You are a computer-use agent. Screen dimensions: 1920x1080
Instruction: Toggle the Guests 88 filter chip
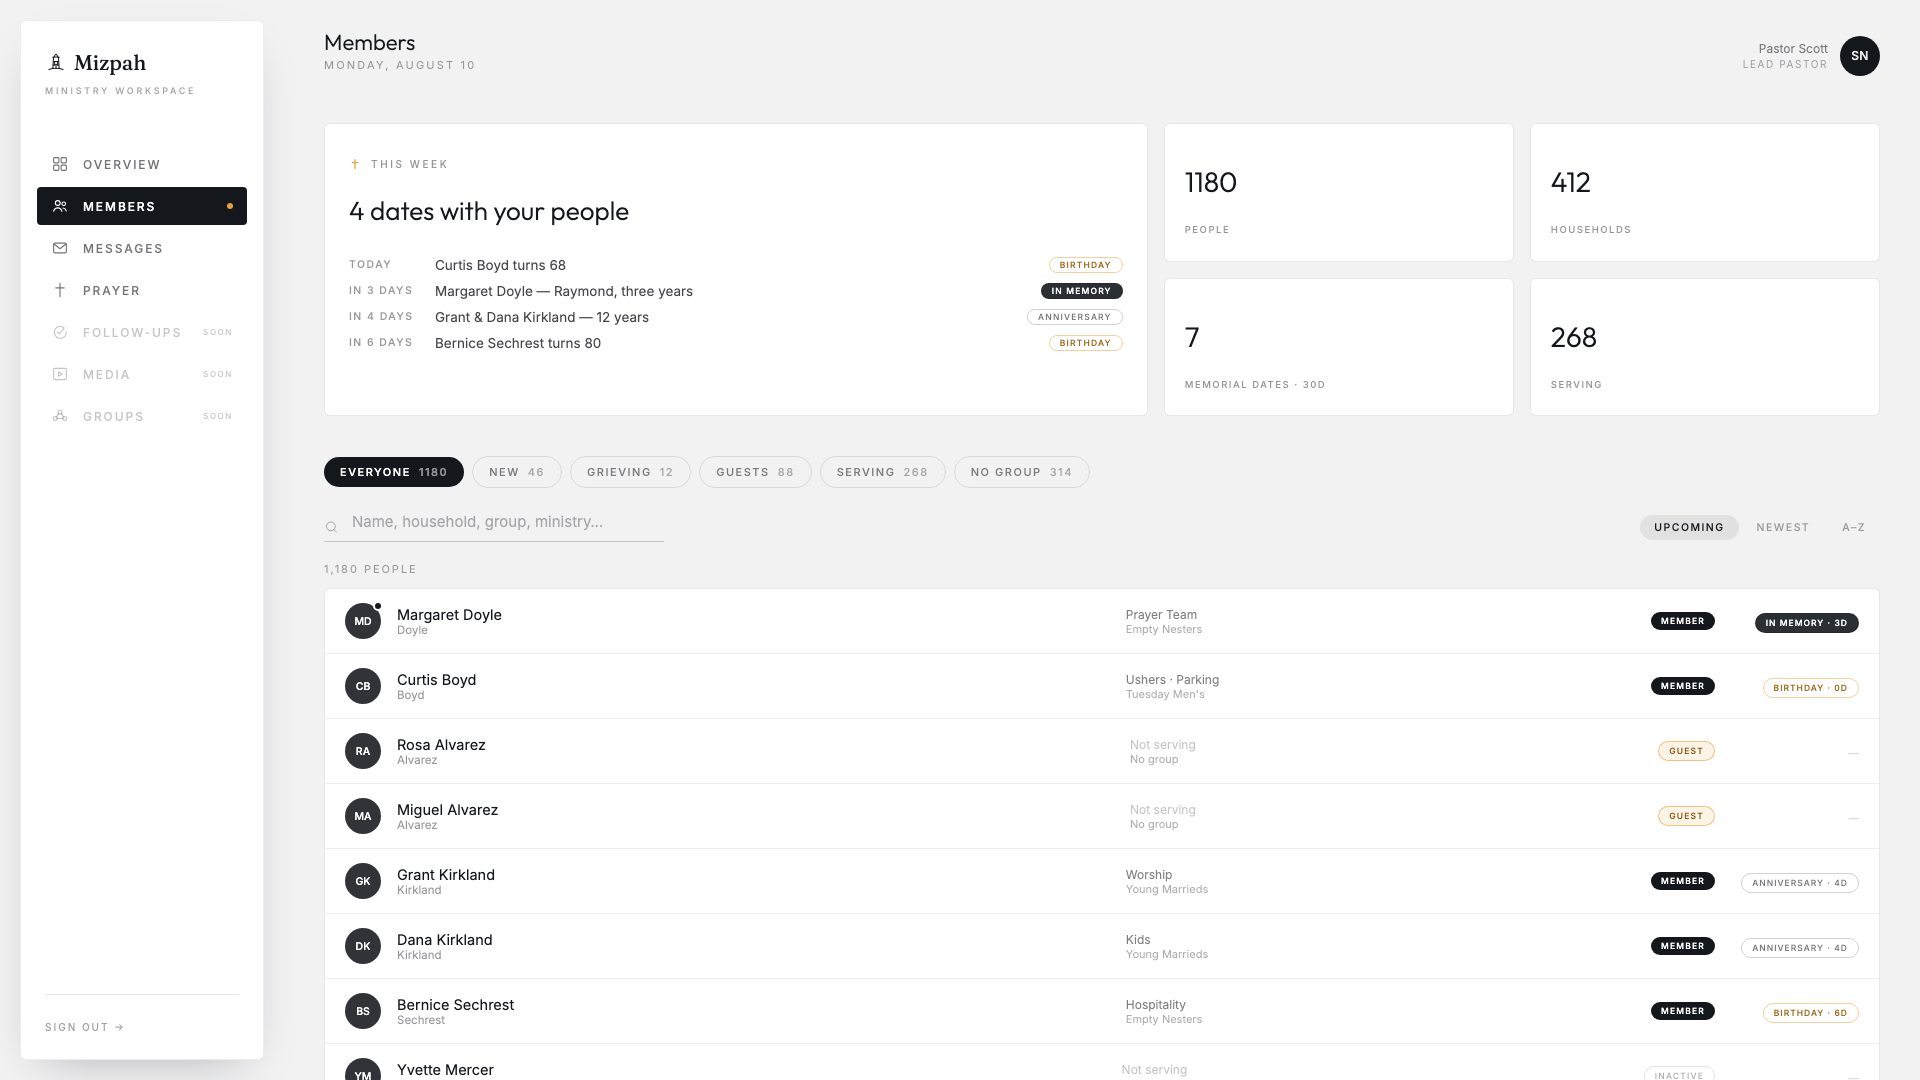(755, 472)
